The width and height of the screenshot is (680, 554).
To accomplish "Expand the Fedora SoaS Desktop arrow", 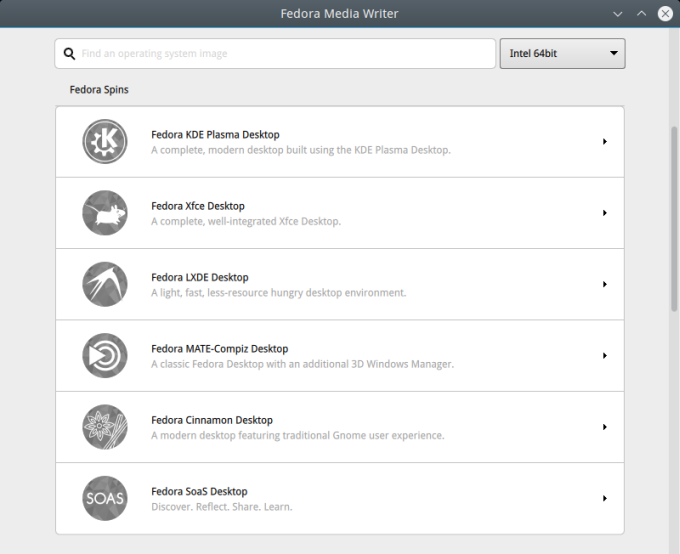I will point(605,498).
